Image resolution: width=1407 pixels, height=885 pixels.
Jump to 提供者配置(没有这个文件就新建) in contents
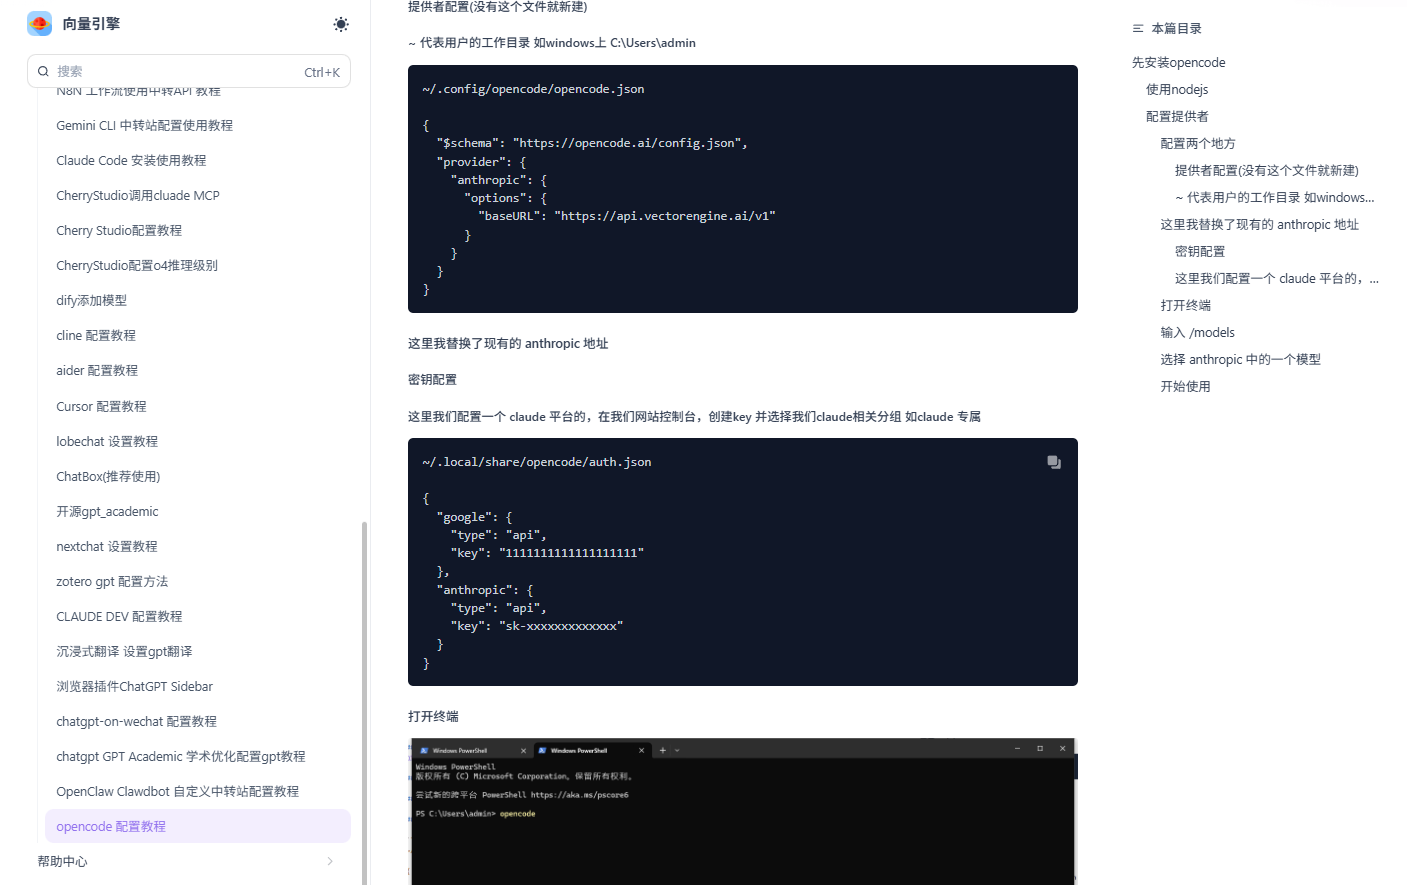click(1266, 170)
